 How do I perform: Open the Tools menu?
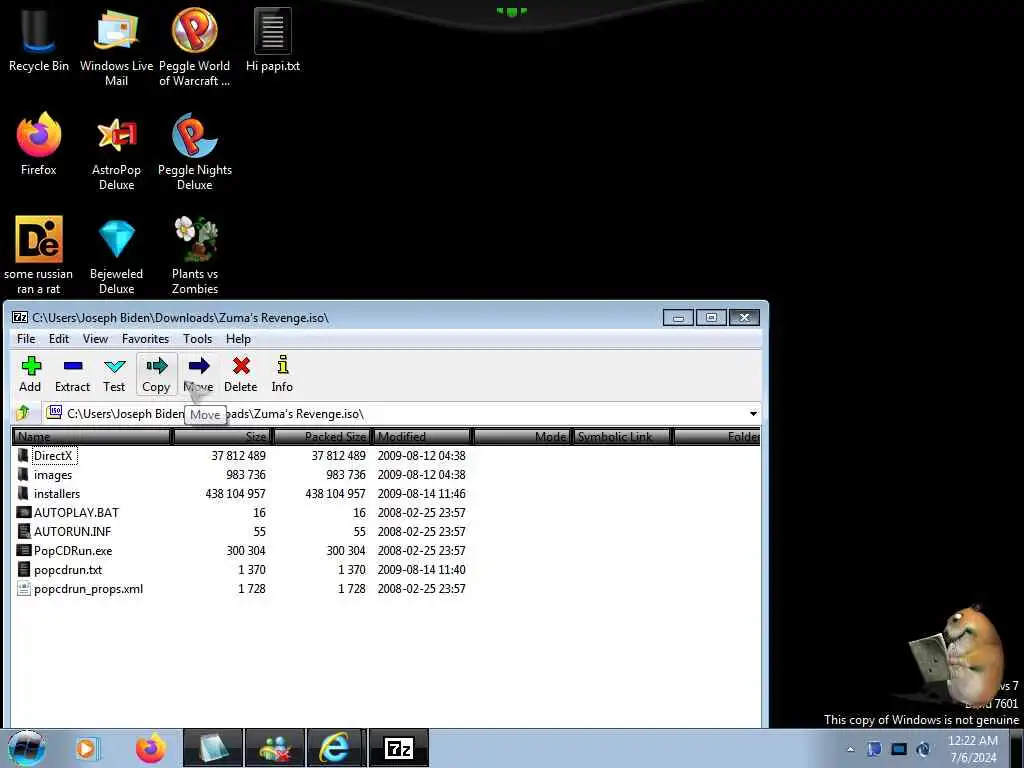(197, 338)
